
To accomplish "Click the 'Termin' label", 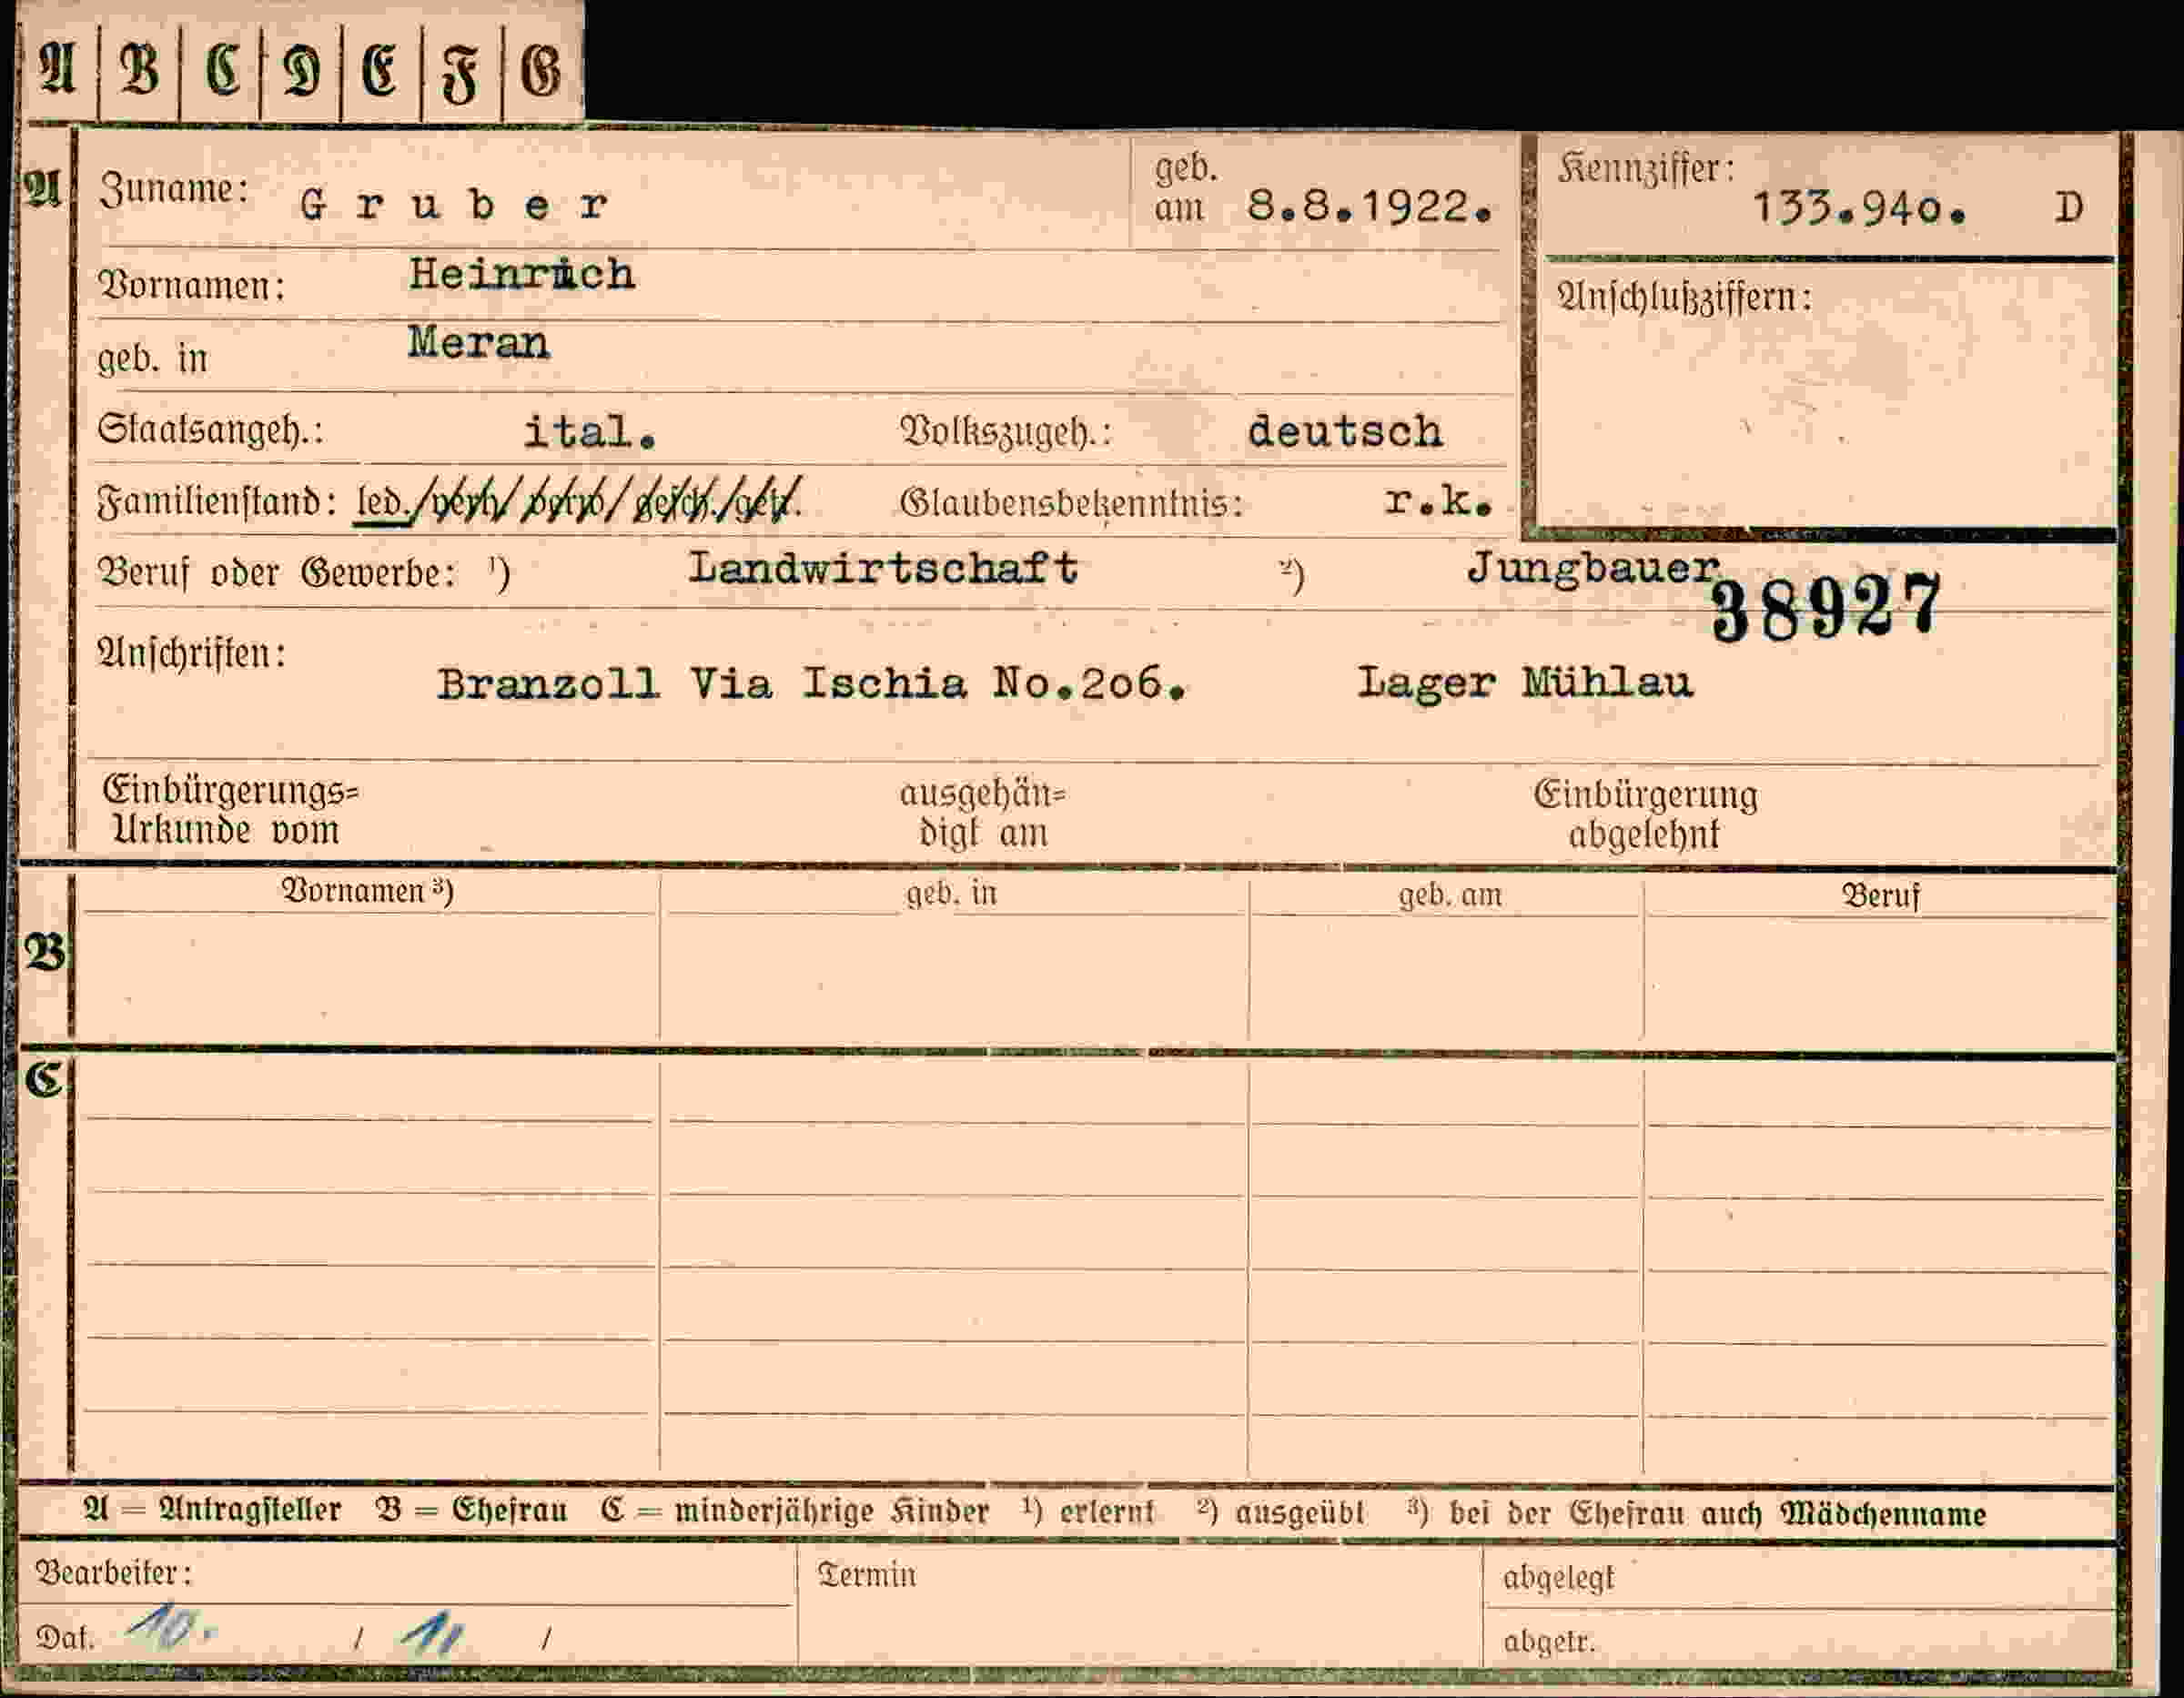I will (x=866, y=1575).
